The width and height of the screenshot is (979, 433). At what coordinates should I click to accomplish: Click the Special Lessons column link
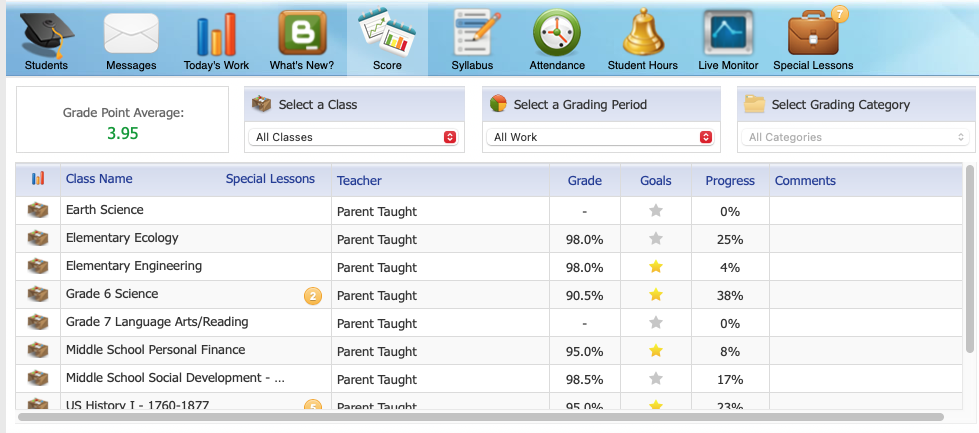tap(270, 179)
